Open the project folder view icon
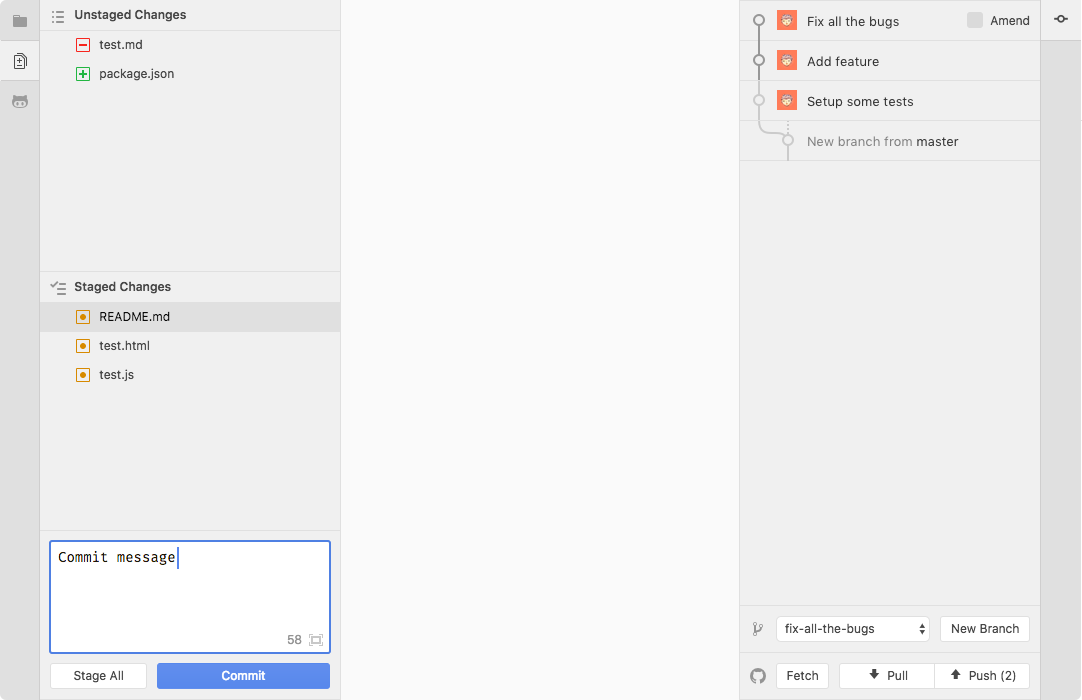 tap(20, 21)
